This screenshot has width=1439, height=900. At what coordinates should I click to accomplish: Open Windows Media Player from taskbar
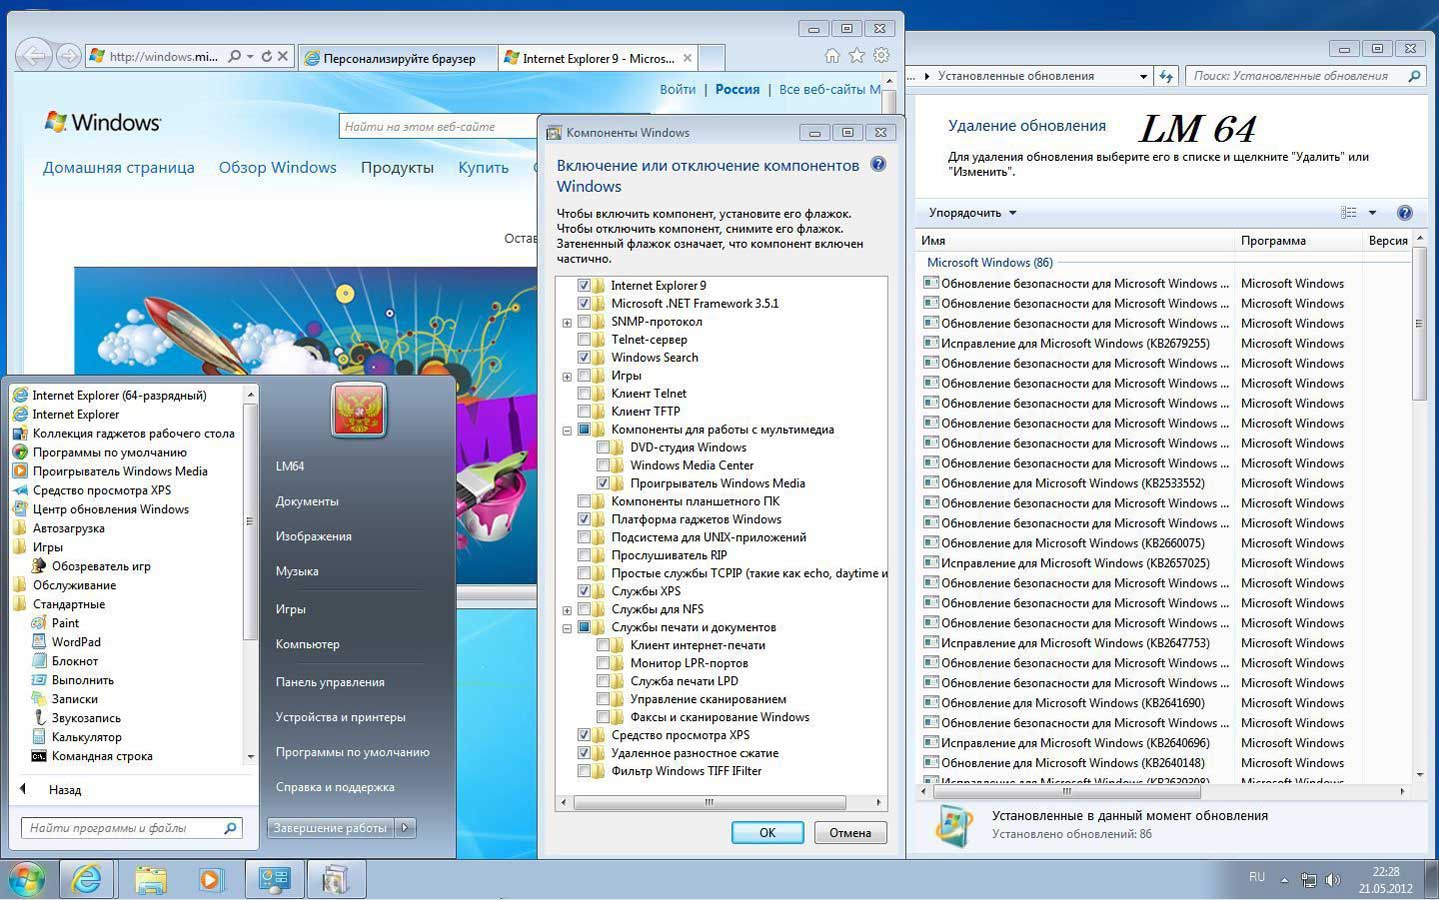[x=211, y=879]
